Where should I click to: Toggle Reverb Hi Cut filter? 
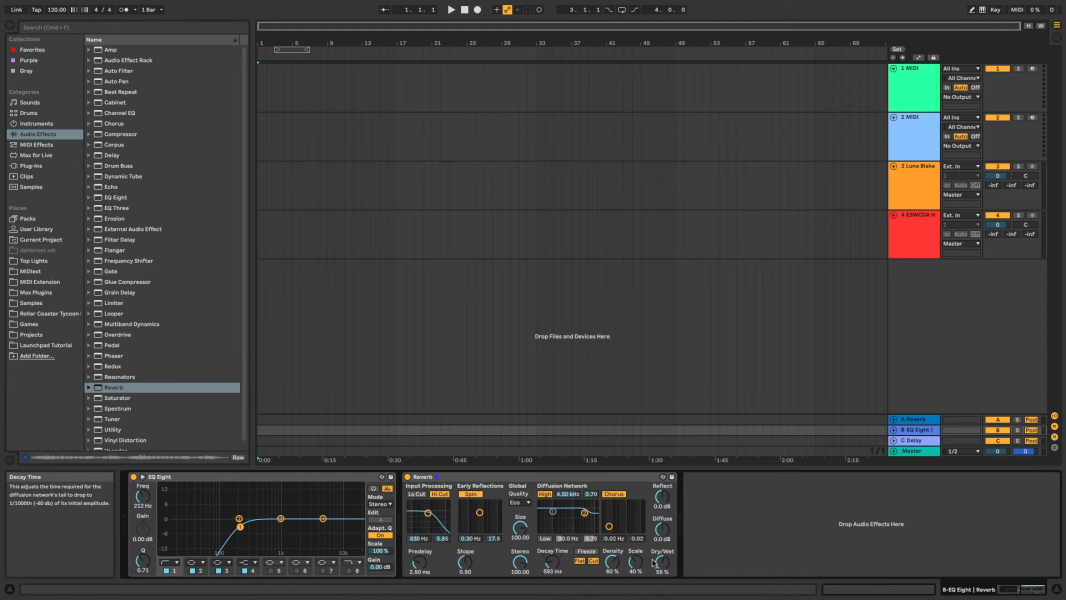[440, 494]
